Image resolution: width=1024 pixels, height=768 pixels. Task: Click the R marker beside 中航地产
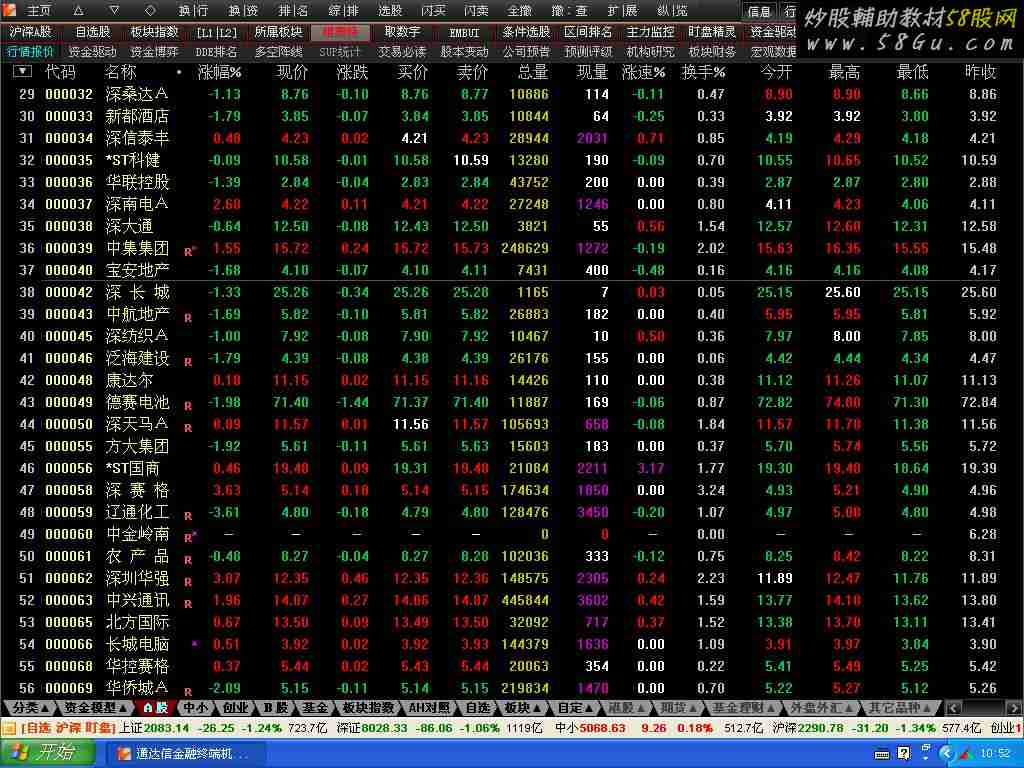[188, 318]
